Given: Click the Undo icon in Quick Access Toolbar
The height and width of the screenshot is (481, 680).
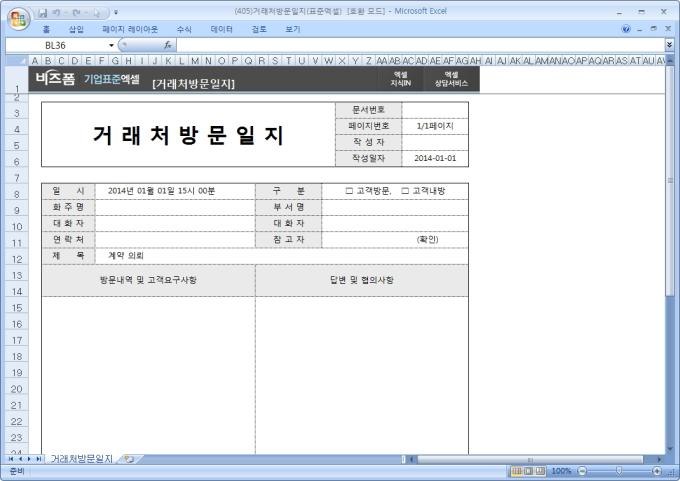Looking at the screenshot, I should (x=56, y=13).
